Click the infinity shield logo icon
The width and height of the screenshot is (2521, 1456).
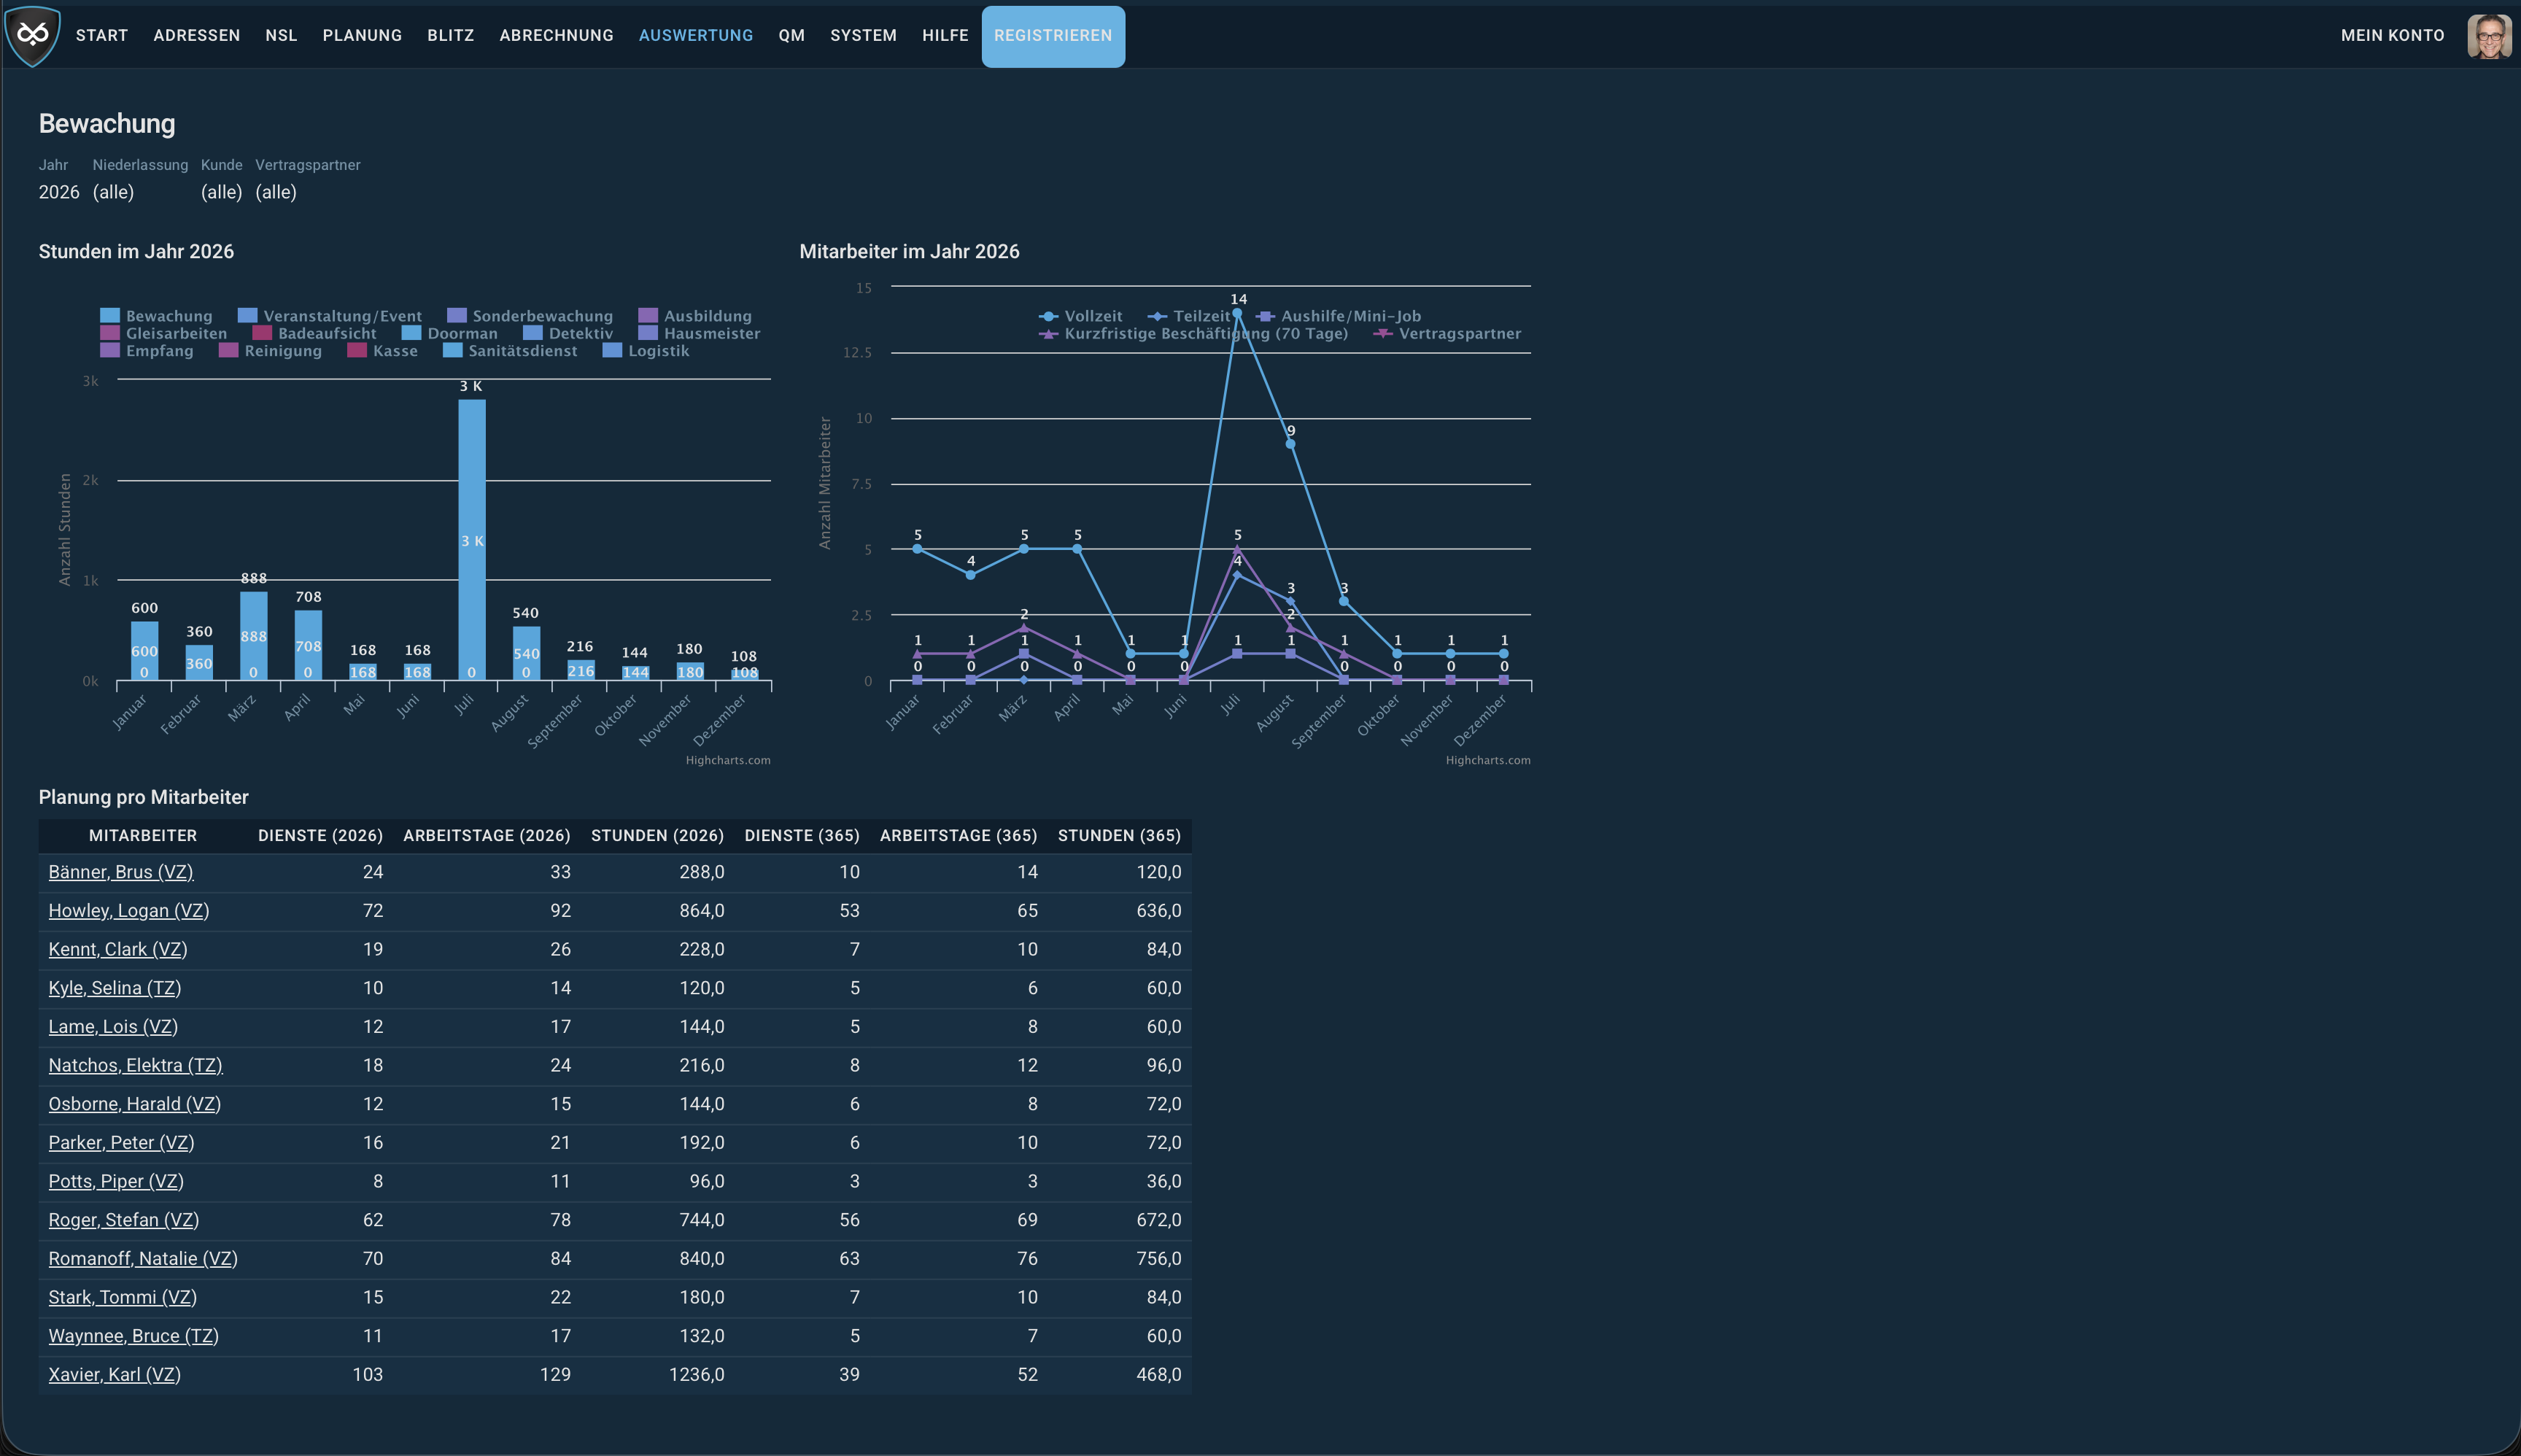[32, 35]
